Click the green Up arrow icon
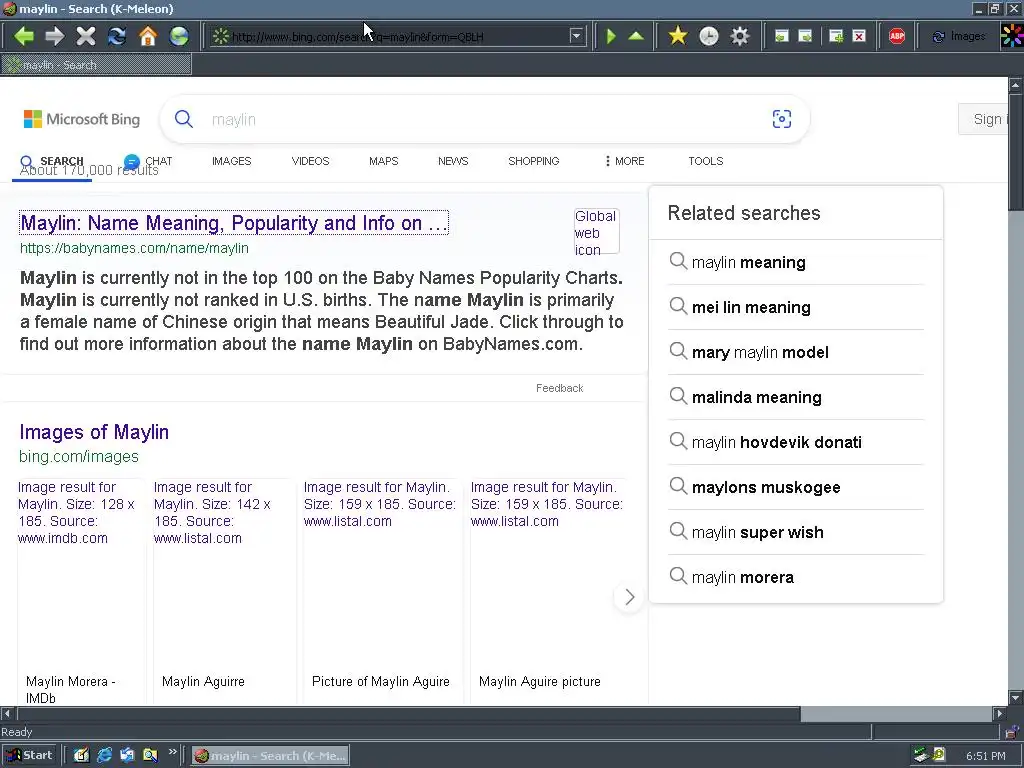Image resolution: width=1024 pixels, height=768 pixels. click(636, 36)
